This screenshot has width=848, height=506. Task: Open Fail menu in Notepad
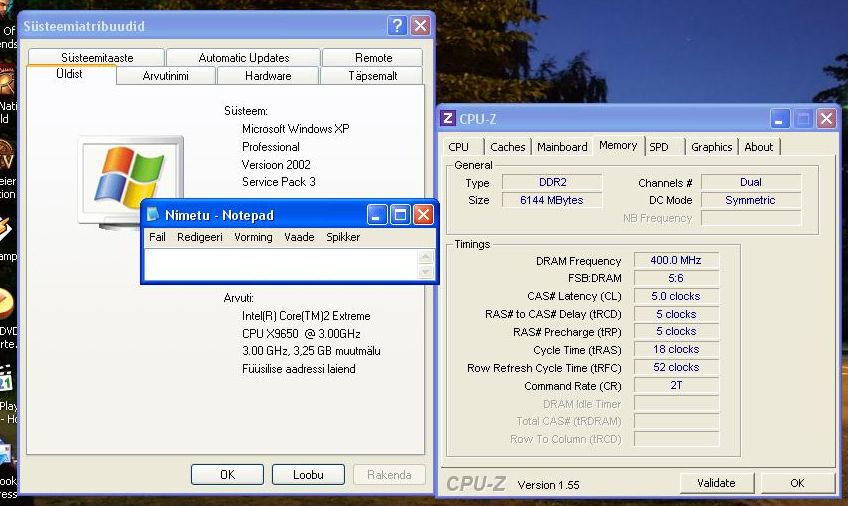tap(157, 237)
